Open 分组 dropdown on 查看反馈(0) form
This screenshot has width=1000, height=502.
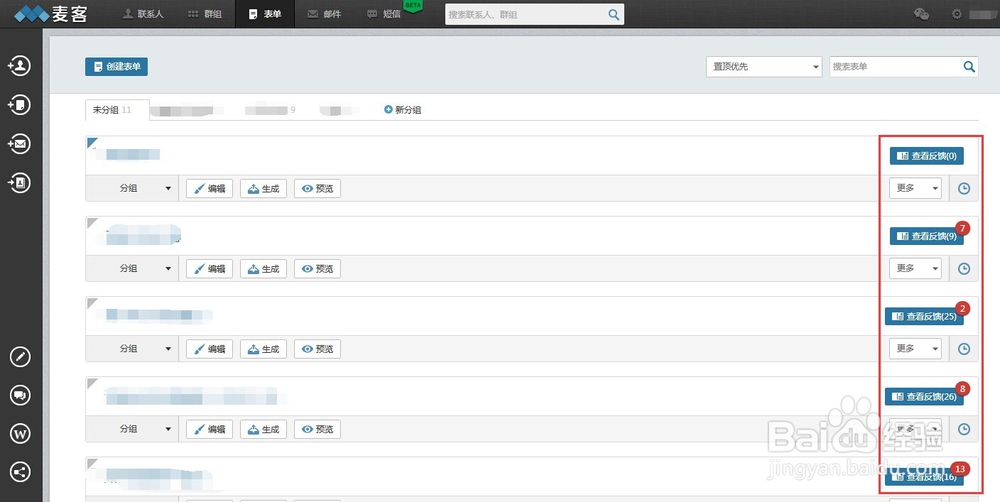coord(132,189)
